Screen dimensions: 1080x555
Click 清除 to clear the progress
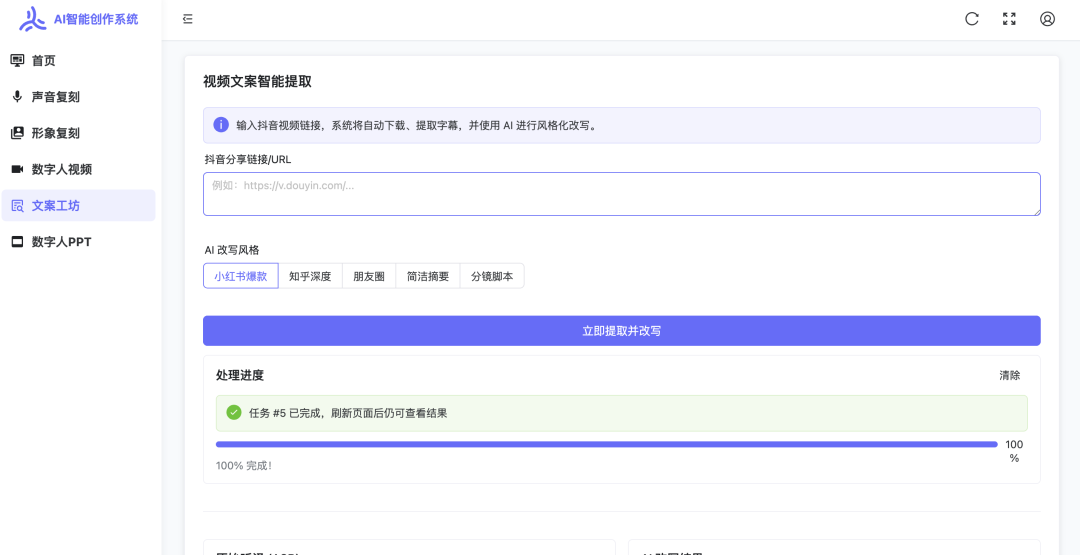pyautogui.click(x=1010, y=375)
